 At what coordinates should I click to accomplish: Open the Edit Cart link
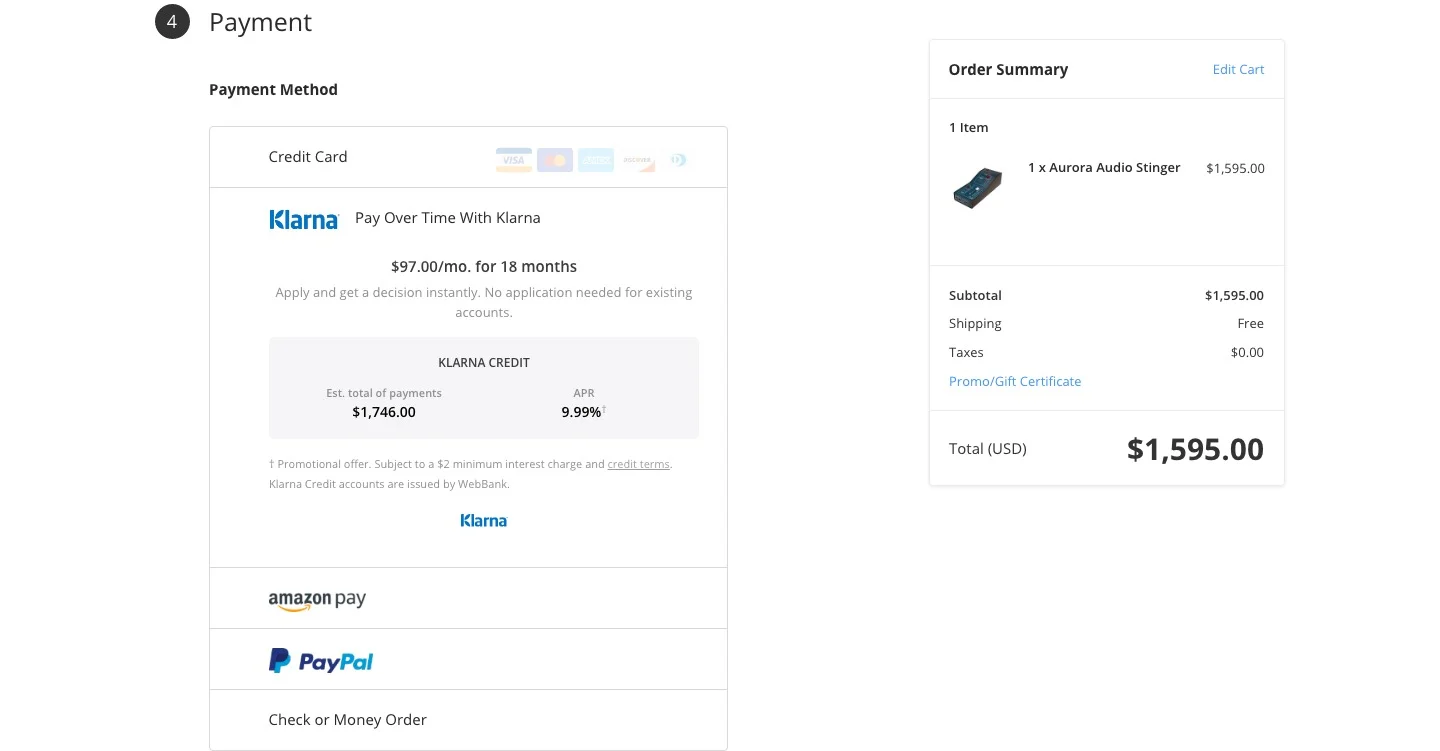tap(1238, 69)
